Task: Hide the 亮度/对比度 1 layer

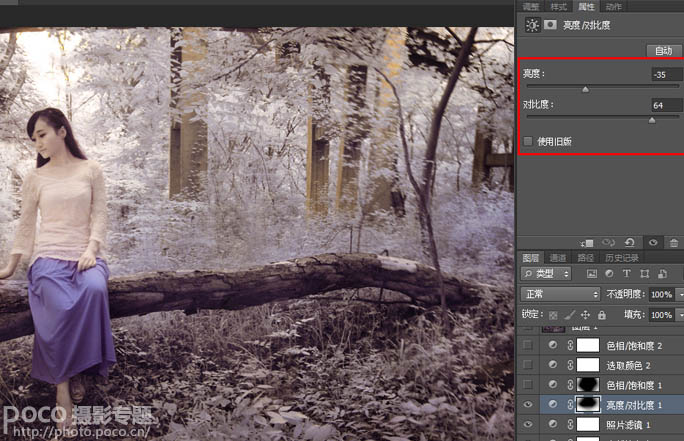Action: point(528,405)
